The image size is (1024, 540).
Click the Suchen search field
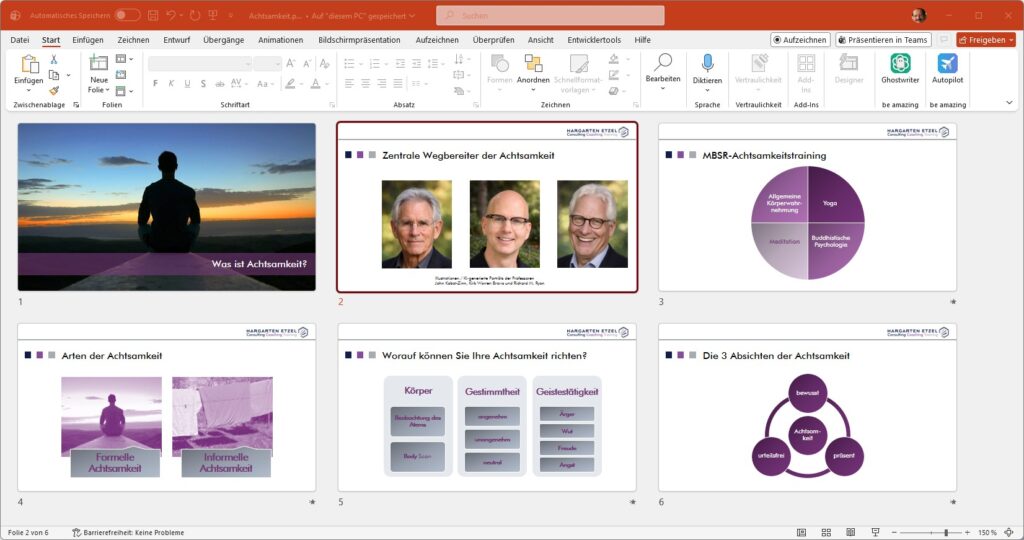coord(550,15)
